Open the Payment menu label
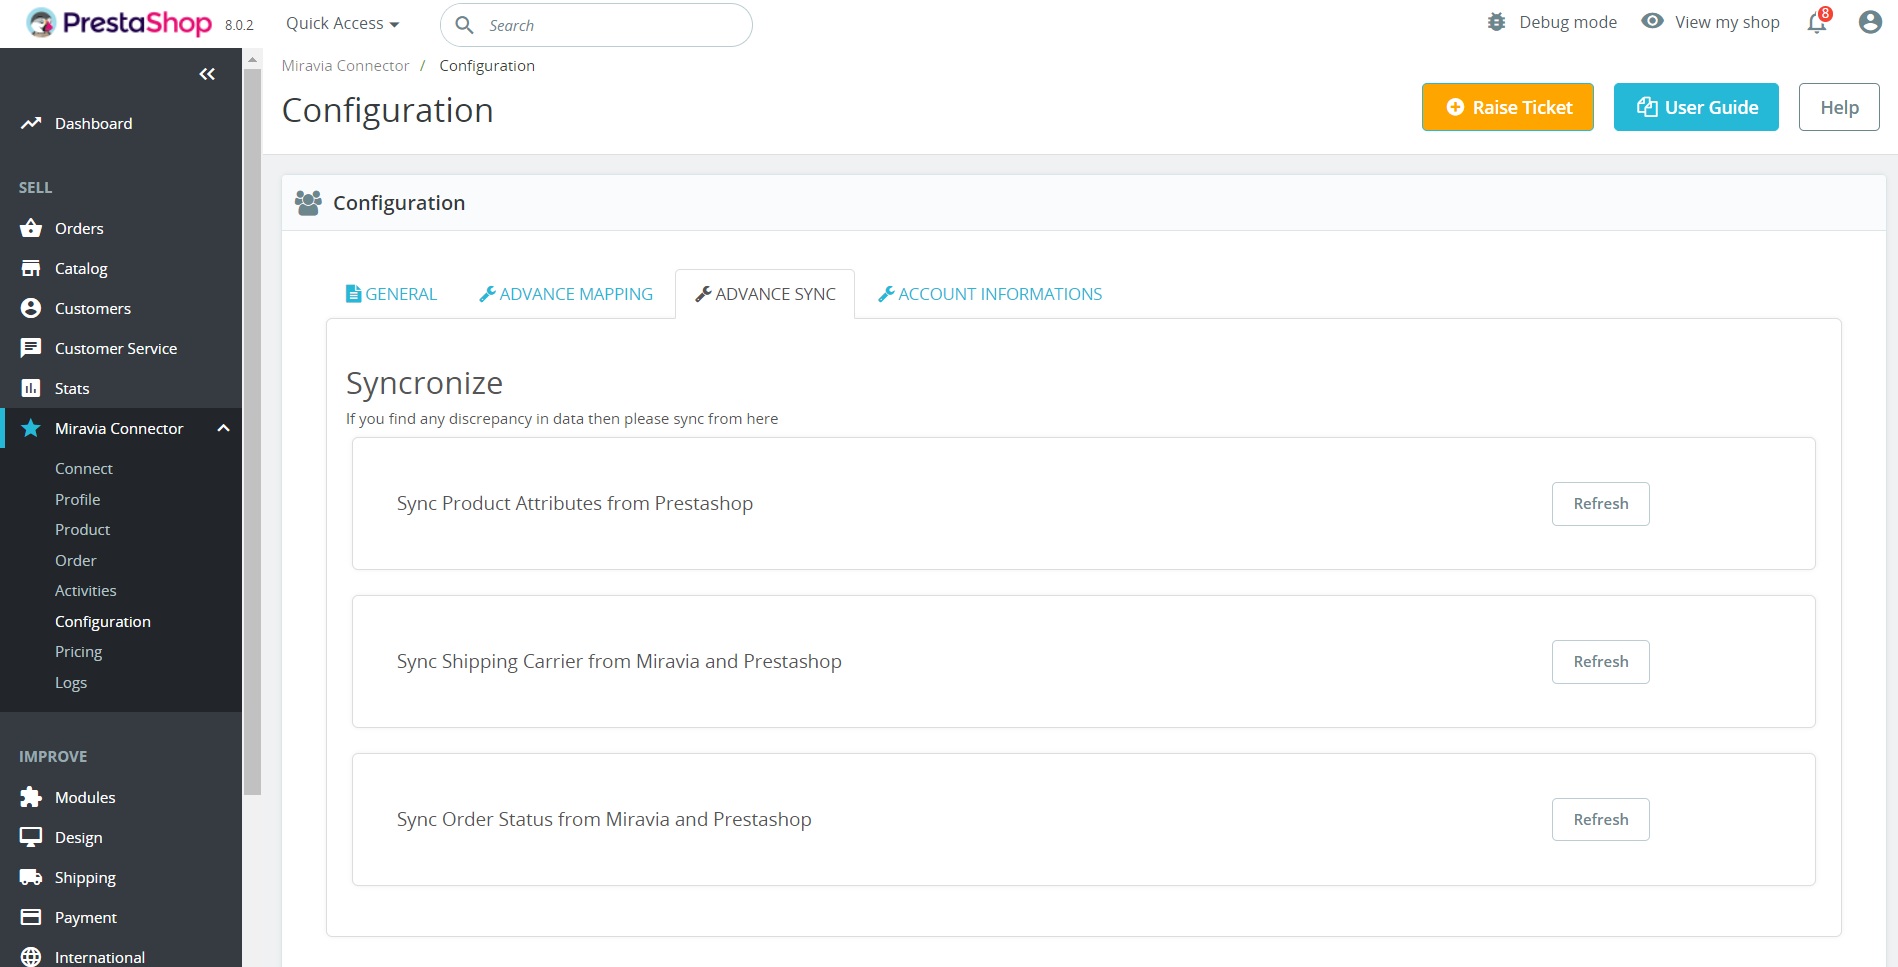The height and width of the screenshot is (967, 1898). point(86,917)
